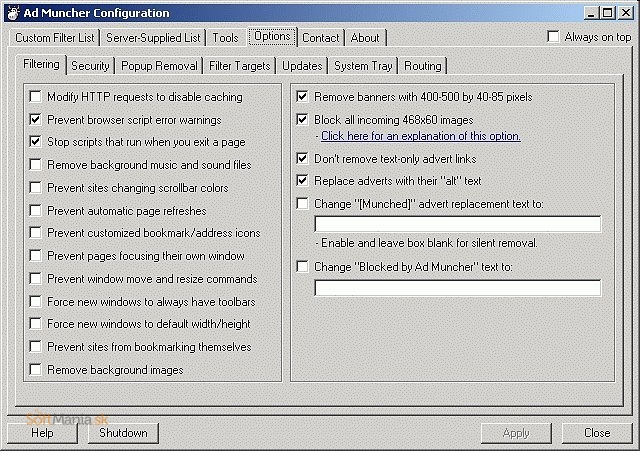Enable Always on top checkbox
Screen dimensions: 640x451
tap(553, 36)
